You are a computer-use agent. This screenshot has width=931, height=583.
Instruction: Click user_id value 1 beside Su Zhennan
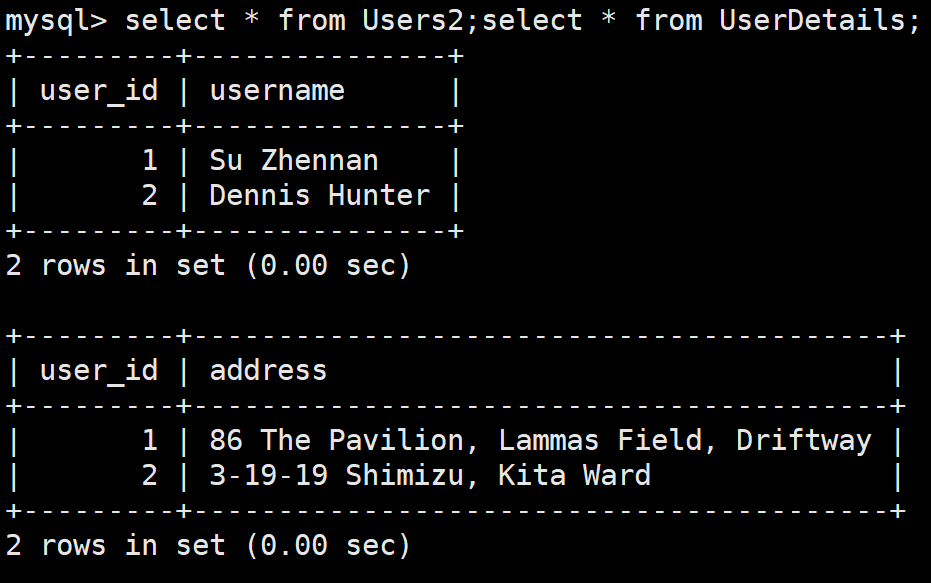click(149, 161)
